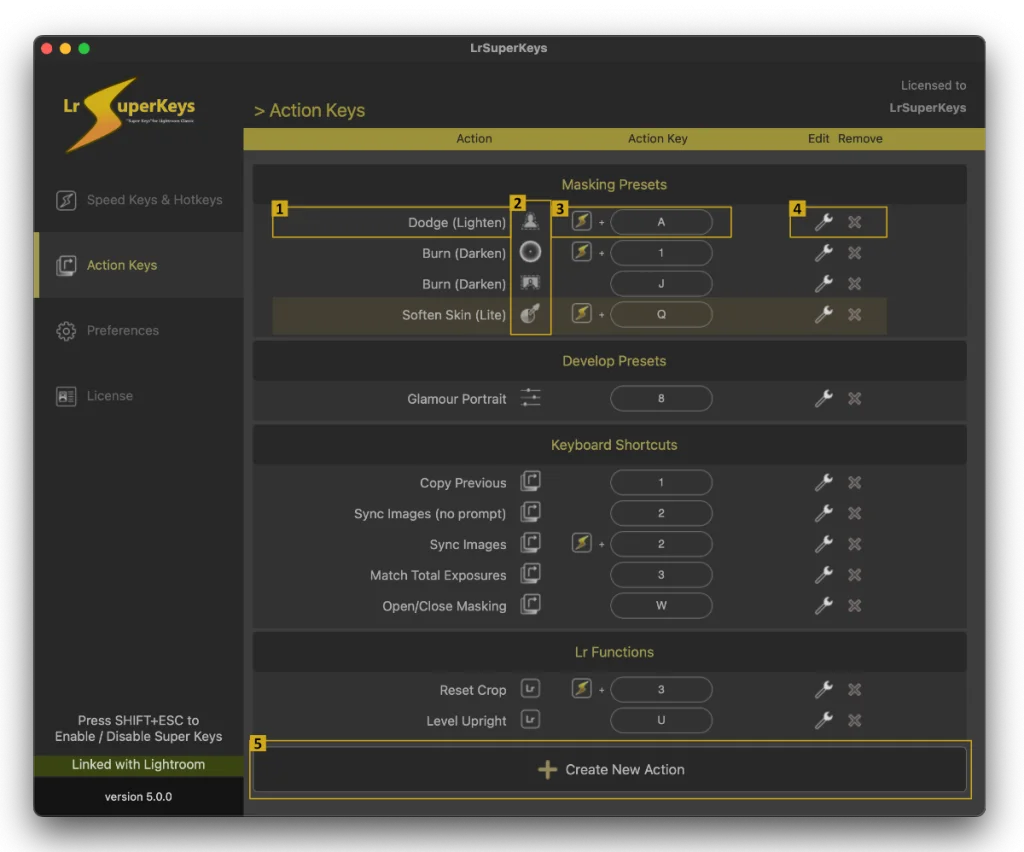Screen dimensions: 1024x852
Task: Click the lightning super key icon for Dodge (Lighten)
Action: 581,221
